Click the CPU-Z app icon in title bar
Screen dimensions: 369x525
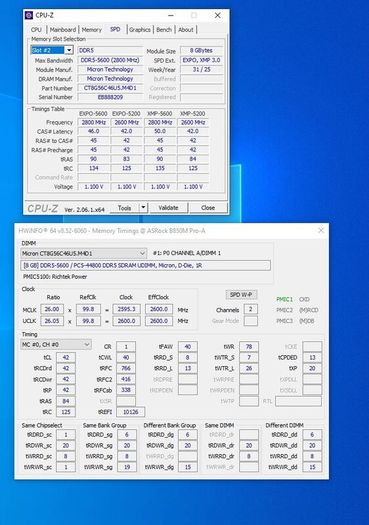coord(29,15)
